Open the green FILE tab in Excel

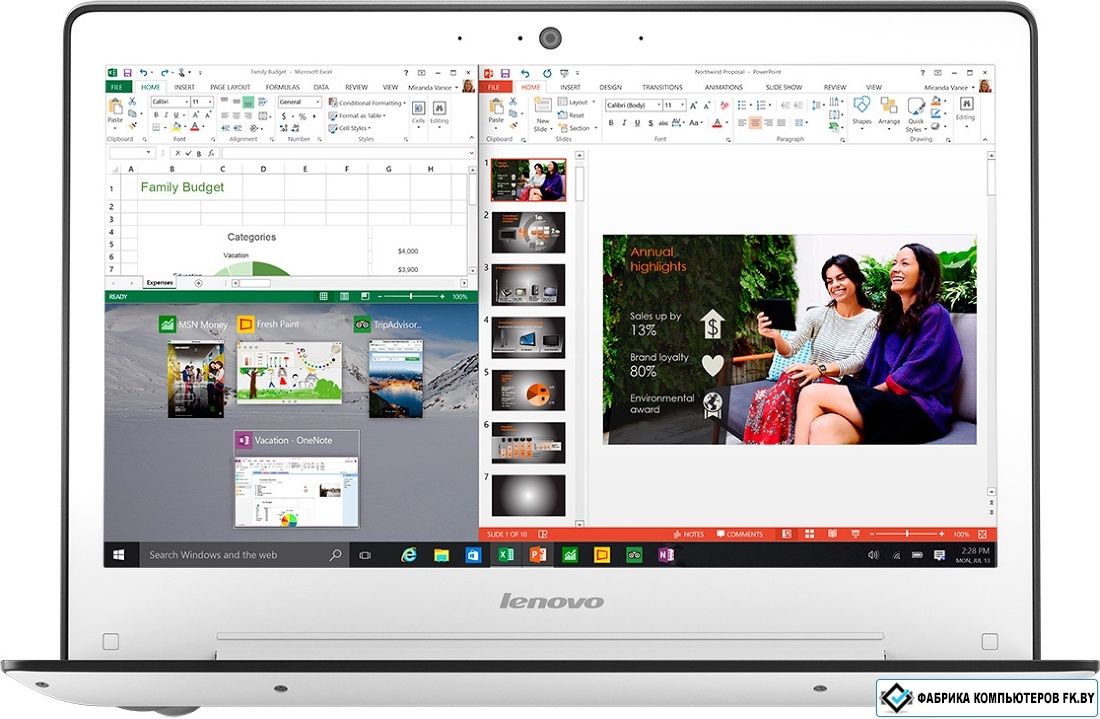(116, 87)
